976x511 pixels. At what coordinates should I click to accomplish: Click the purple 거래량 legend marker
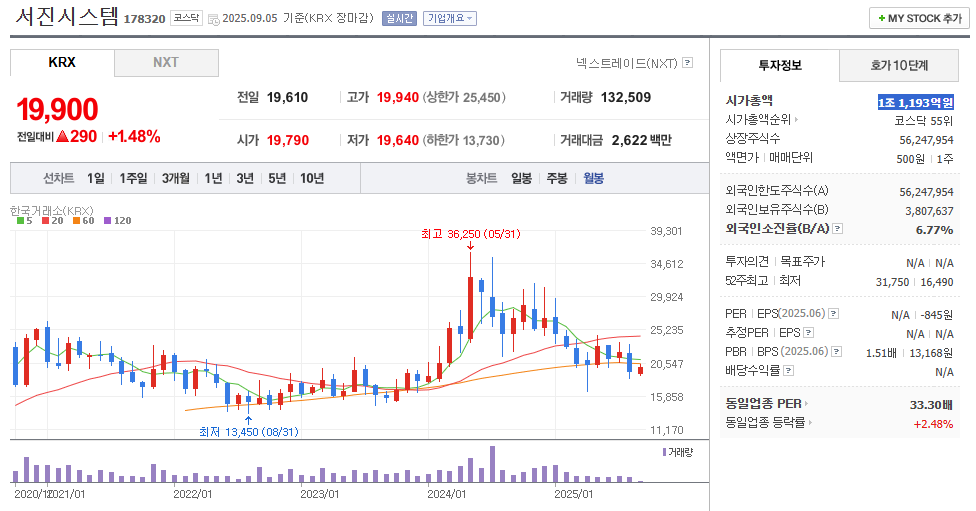click(664, 452)
